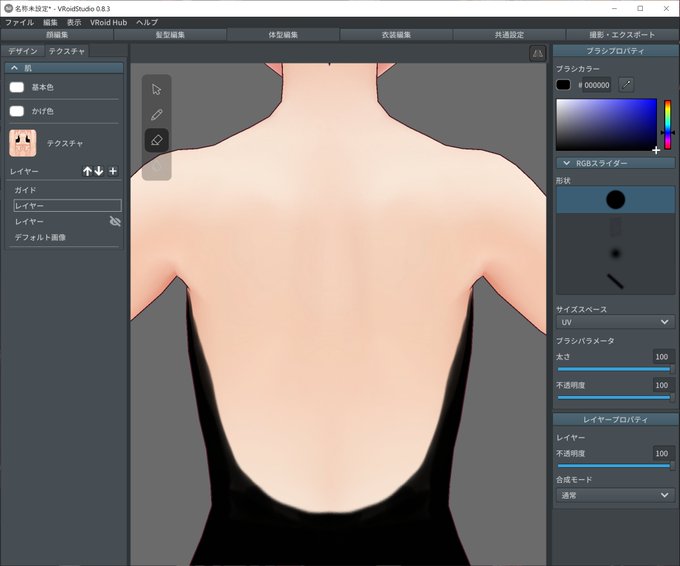Move layer up with the up arrow

coord(87,171)
